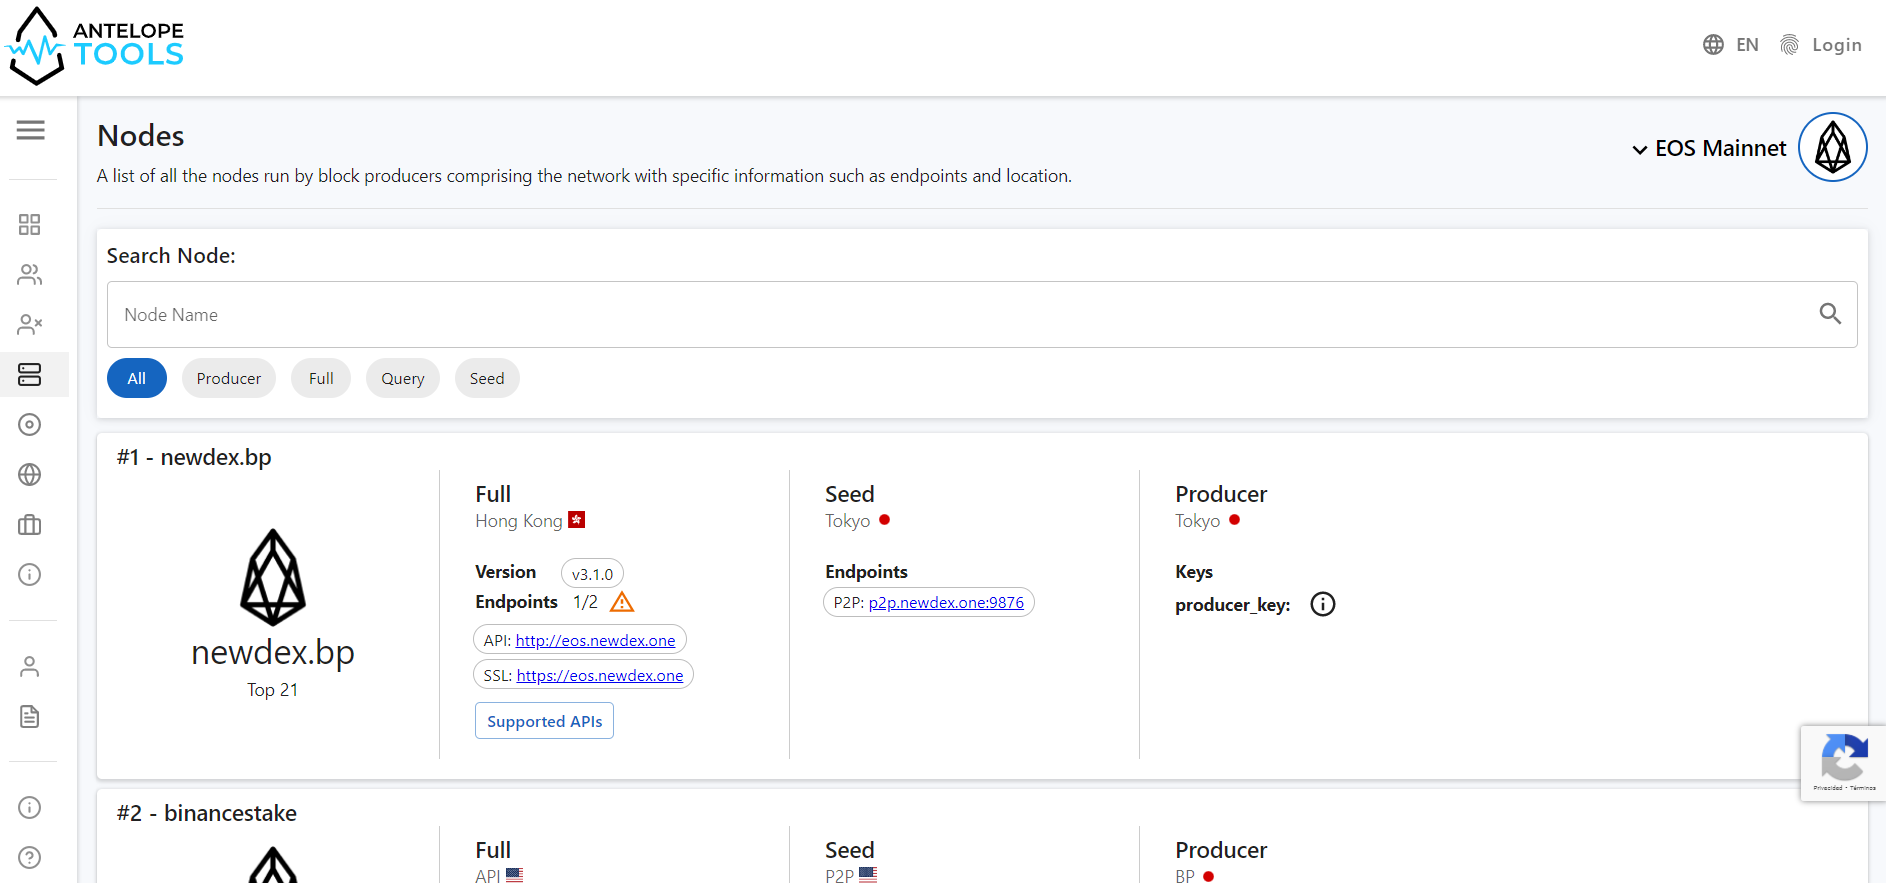Open the https://eos.newdex.one SSL link
Screen dimensions: 1886x883
(600, 675)
